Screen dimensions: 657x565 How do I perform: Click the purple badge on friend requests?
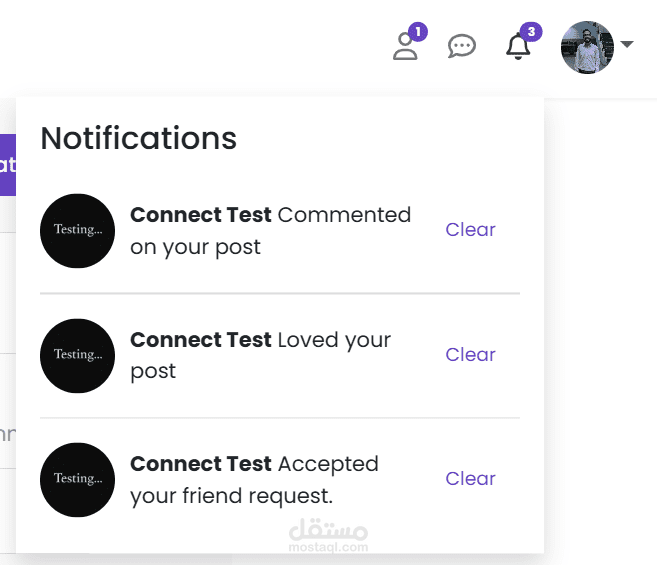[418, 31]
